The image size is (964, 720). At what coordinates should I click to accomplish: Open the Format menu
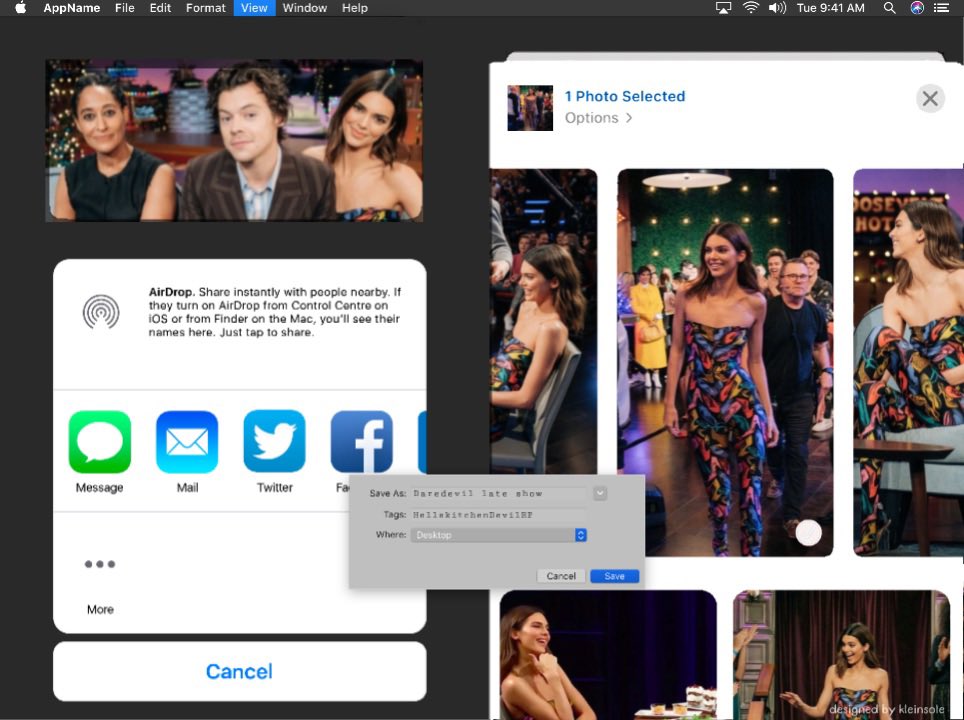point(205,8)
